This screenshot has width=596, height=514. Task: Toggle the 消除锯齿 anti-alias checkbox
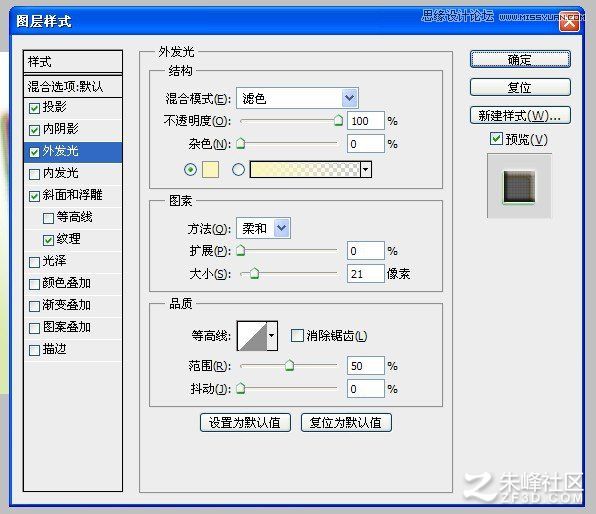[x=297, y=336]
